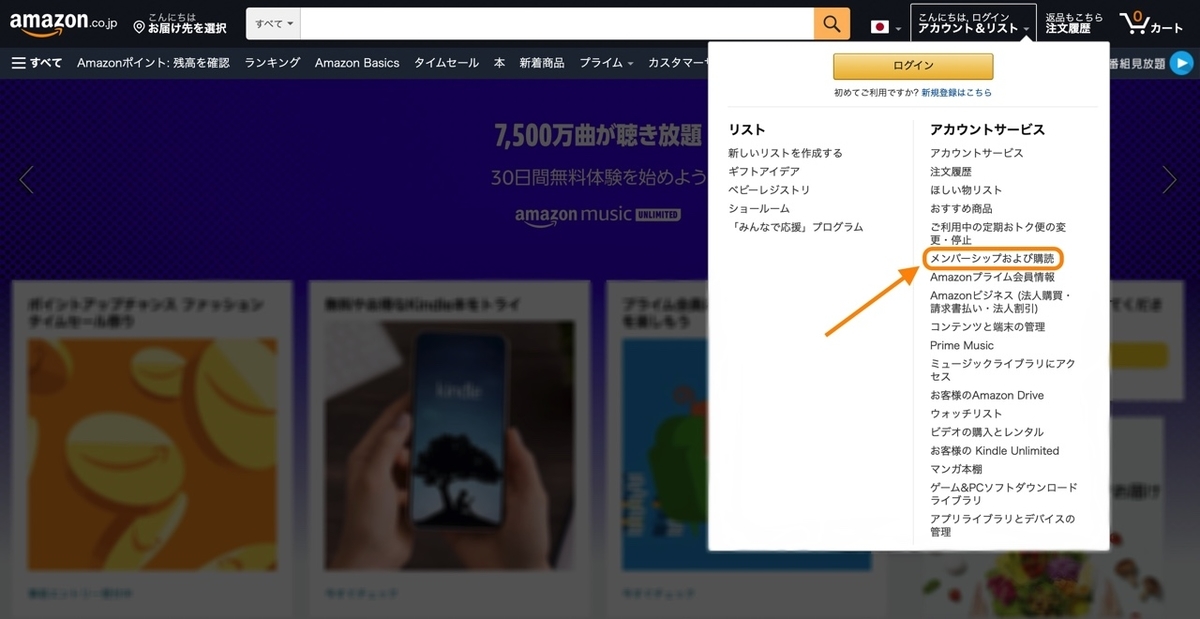Open Amazon Basics in nav bar
Image resolution: width=1200 pixels, height=619 pixels.
(357, 63)
